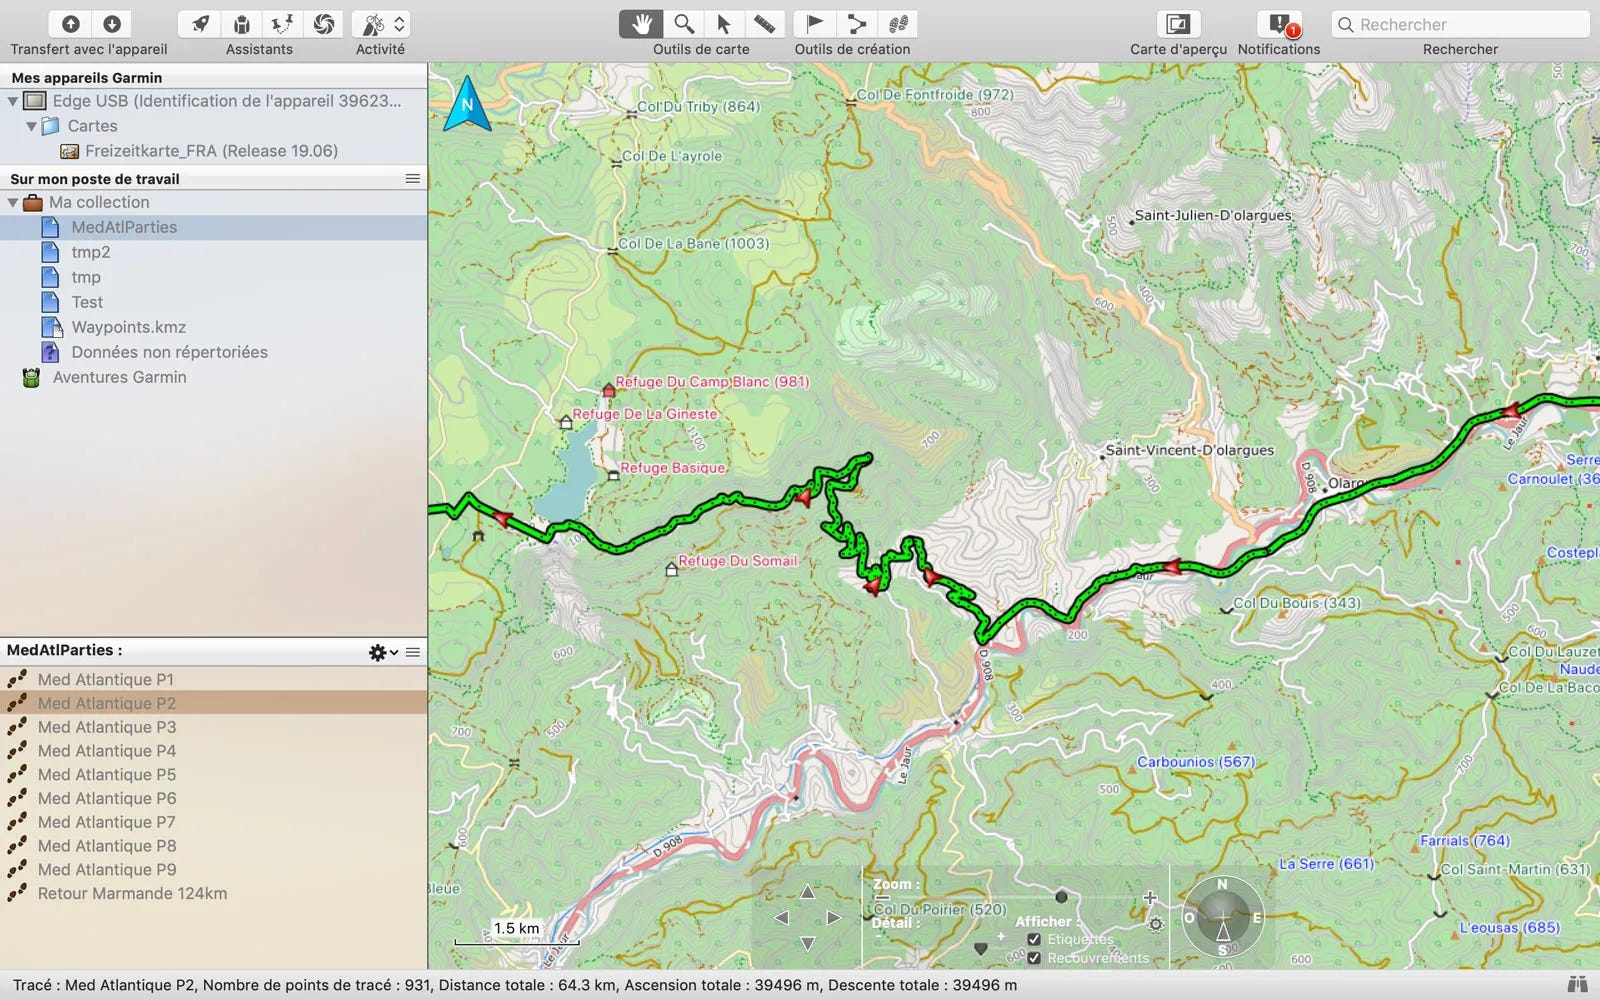This screenshot has height=1000, width=1600.
Task: Pan the map right with the right arrow
Action: point(833,918)
